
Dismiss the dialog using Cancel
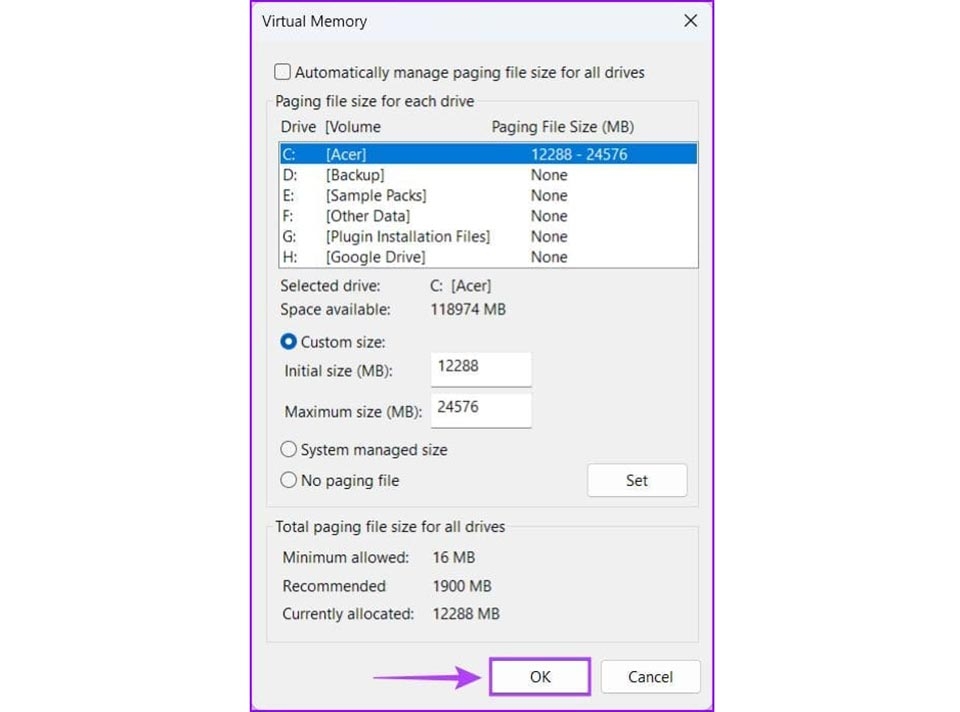[650, 677]
